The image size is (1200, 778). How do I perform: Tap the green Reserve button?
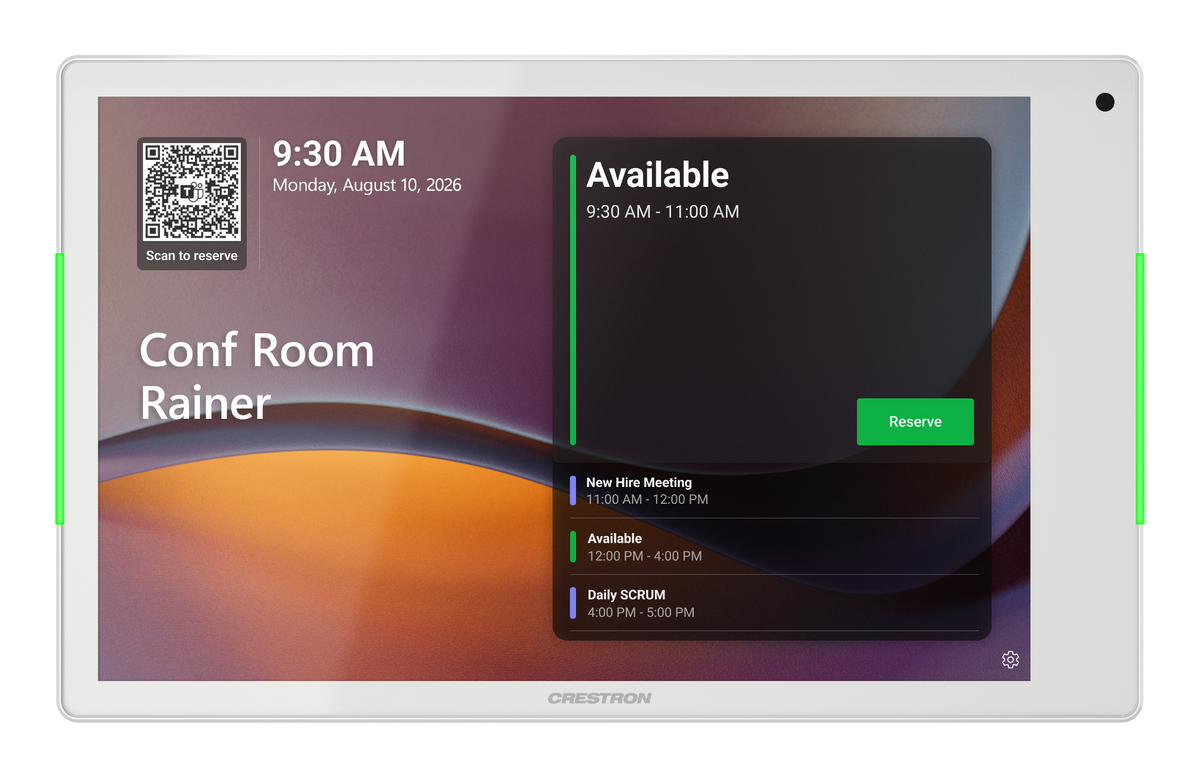915,422
